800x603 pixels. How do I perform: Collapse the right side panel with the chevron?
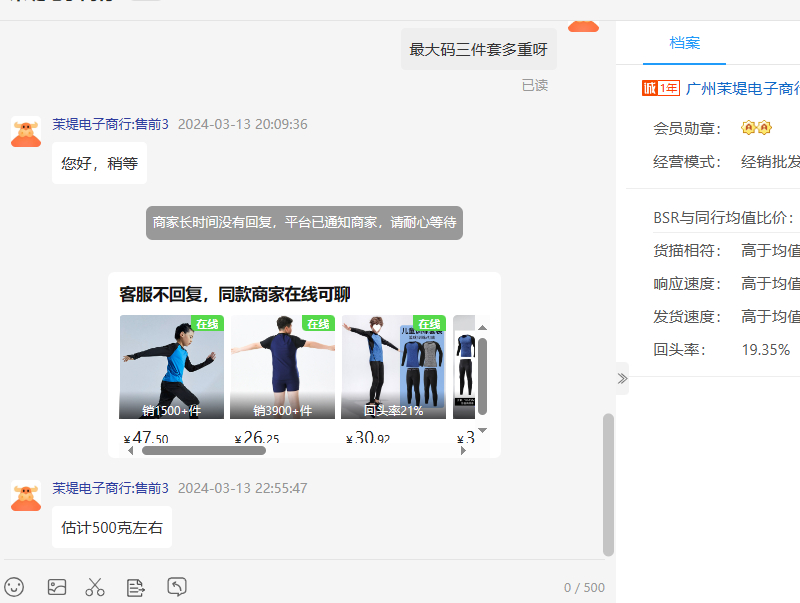point(622,378)
